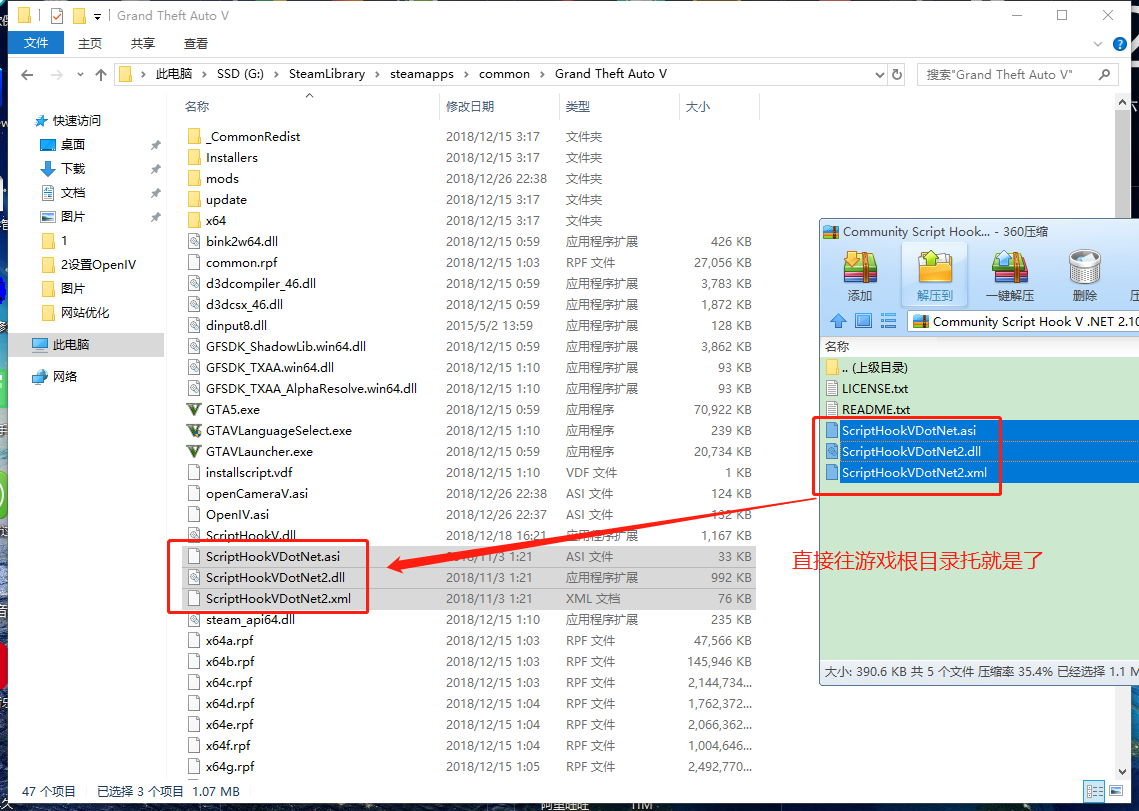Viewport: 1139px width, 811px height.
Task: Open the 共享 ribbon tab
Action: (142, 44)
